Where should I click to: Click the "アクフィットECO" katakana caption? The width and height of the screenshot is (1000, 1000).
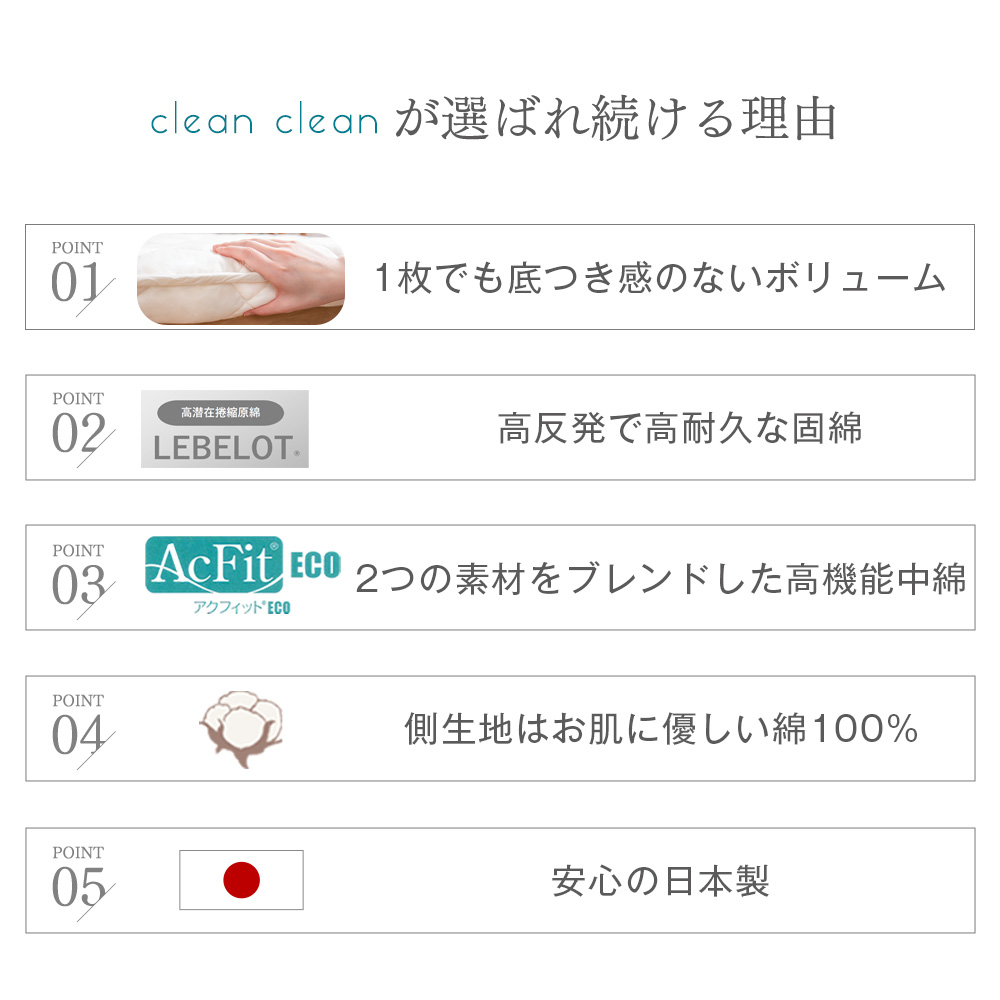[x=242, y=607]
